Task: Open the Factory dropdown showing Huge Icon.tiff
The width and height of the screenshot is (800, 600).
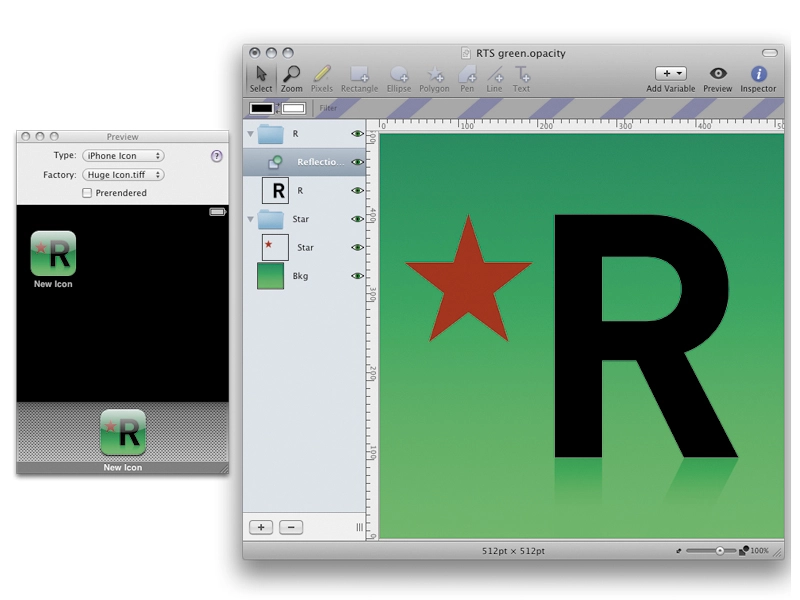Action: (x=123, y=174)
